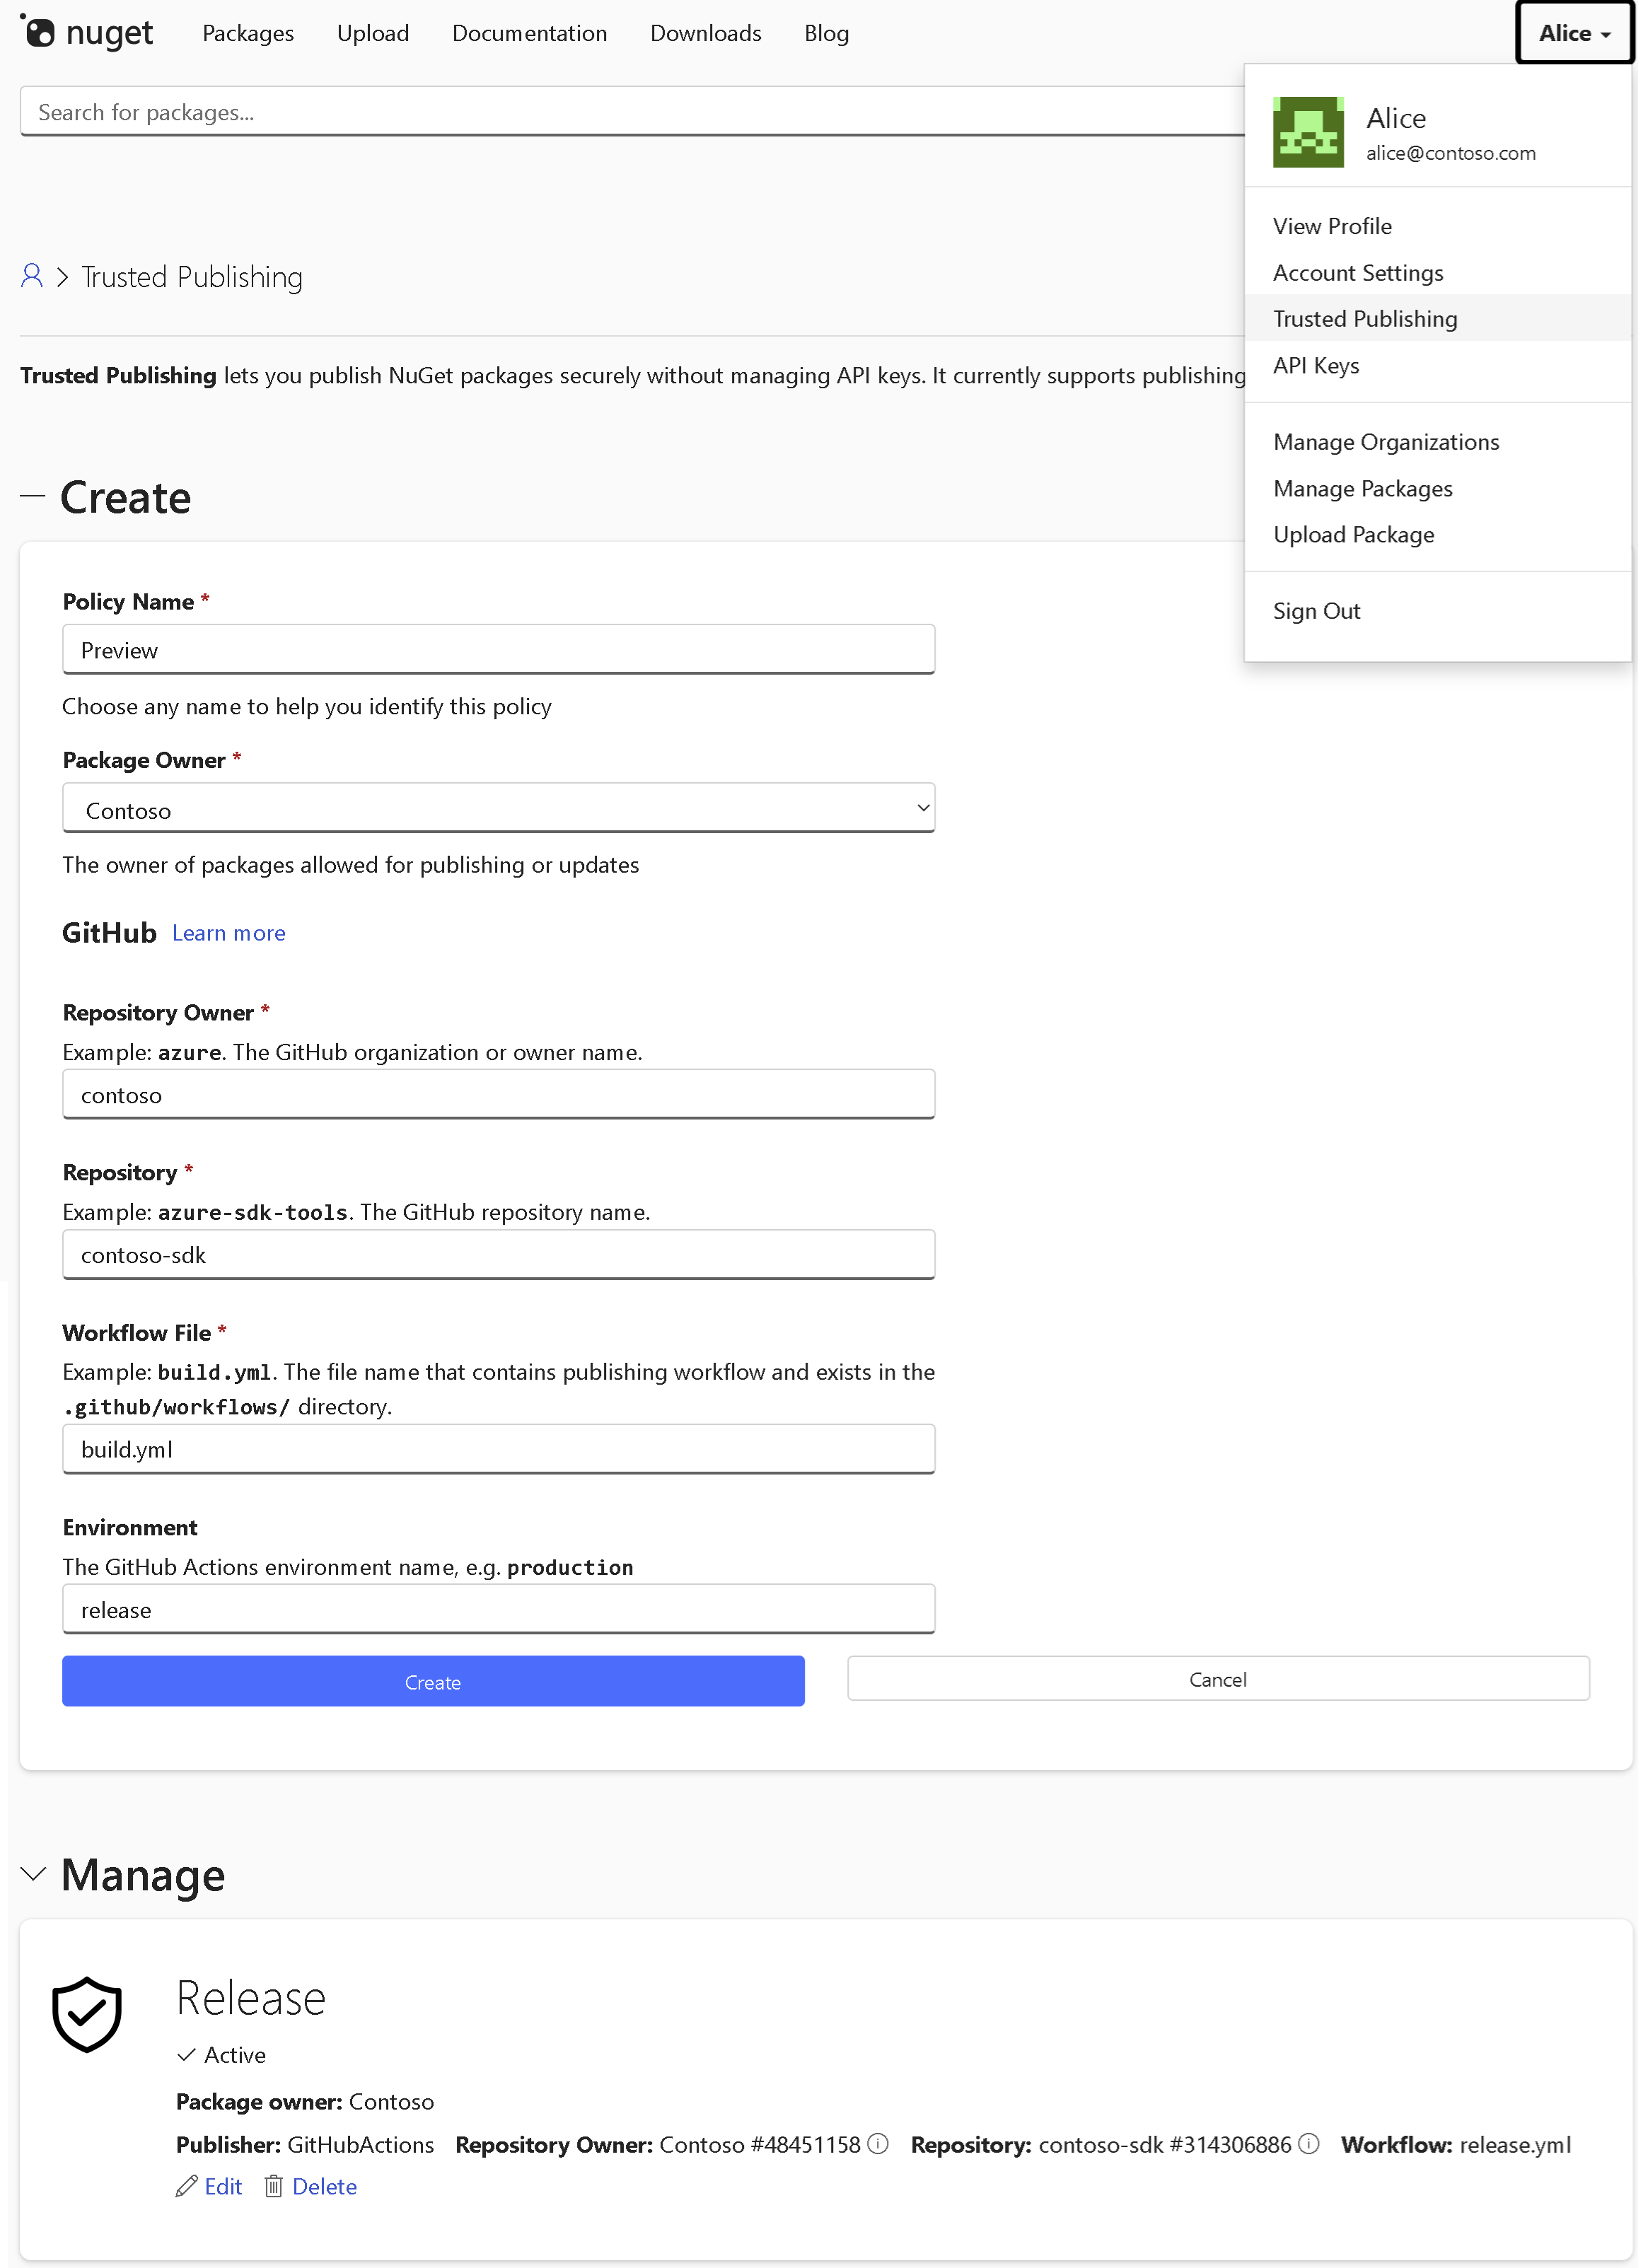
Task: Open the Alice account dropdown
Action: (x=1573, y=32)
